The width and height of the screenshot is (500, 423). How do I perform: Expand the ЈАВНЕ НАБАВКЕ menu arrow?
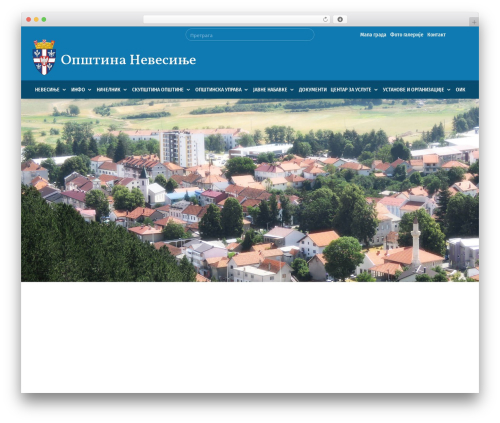click(292, 90)
